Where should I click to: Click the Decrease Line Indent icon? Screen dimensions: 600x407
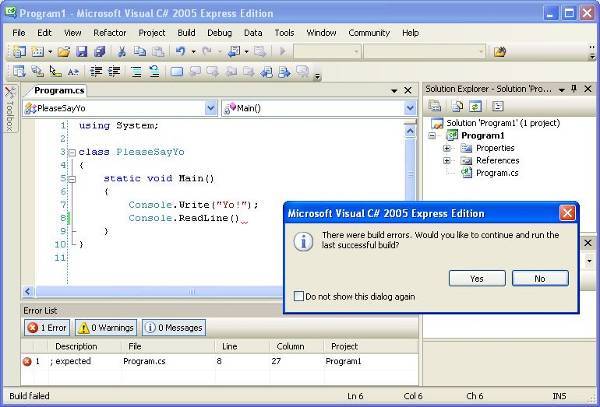(96, 71)
